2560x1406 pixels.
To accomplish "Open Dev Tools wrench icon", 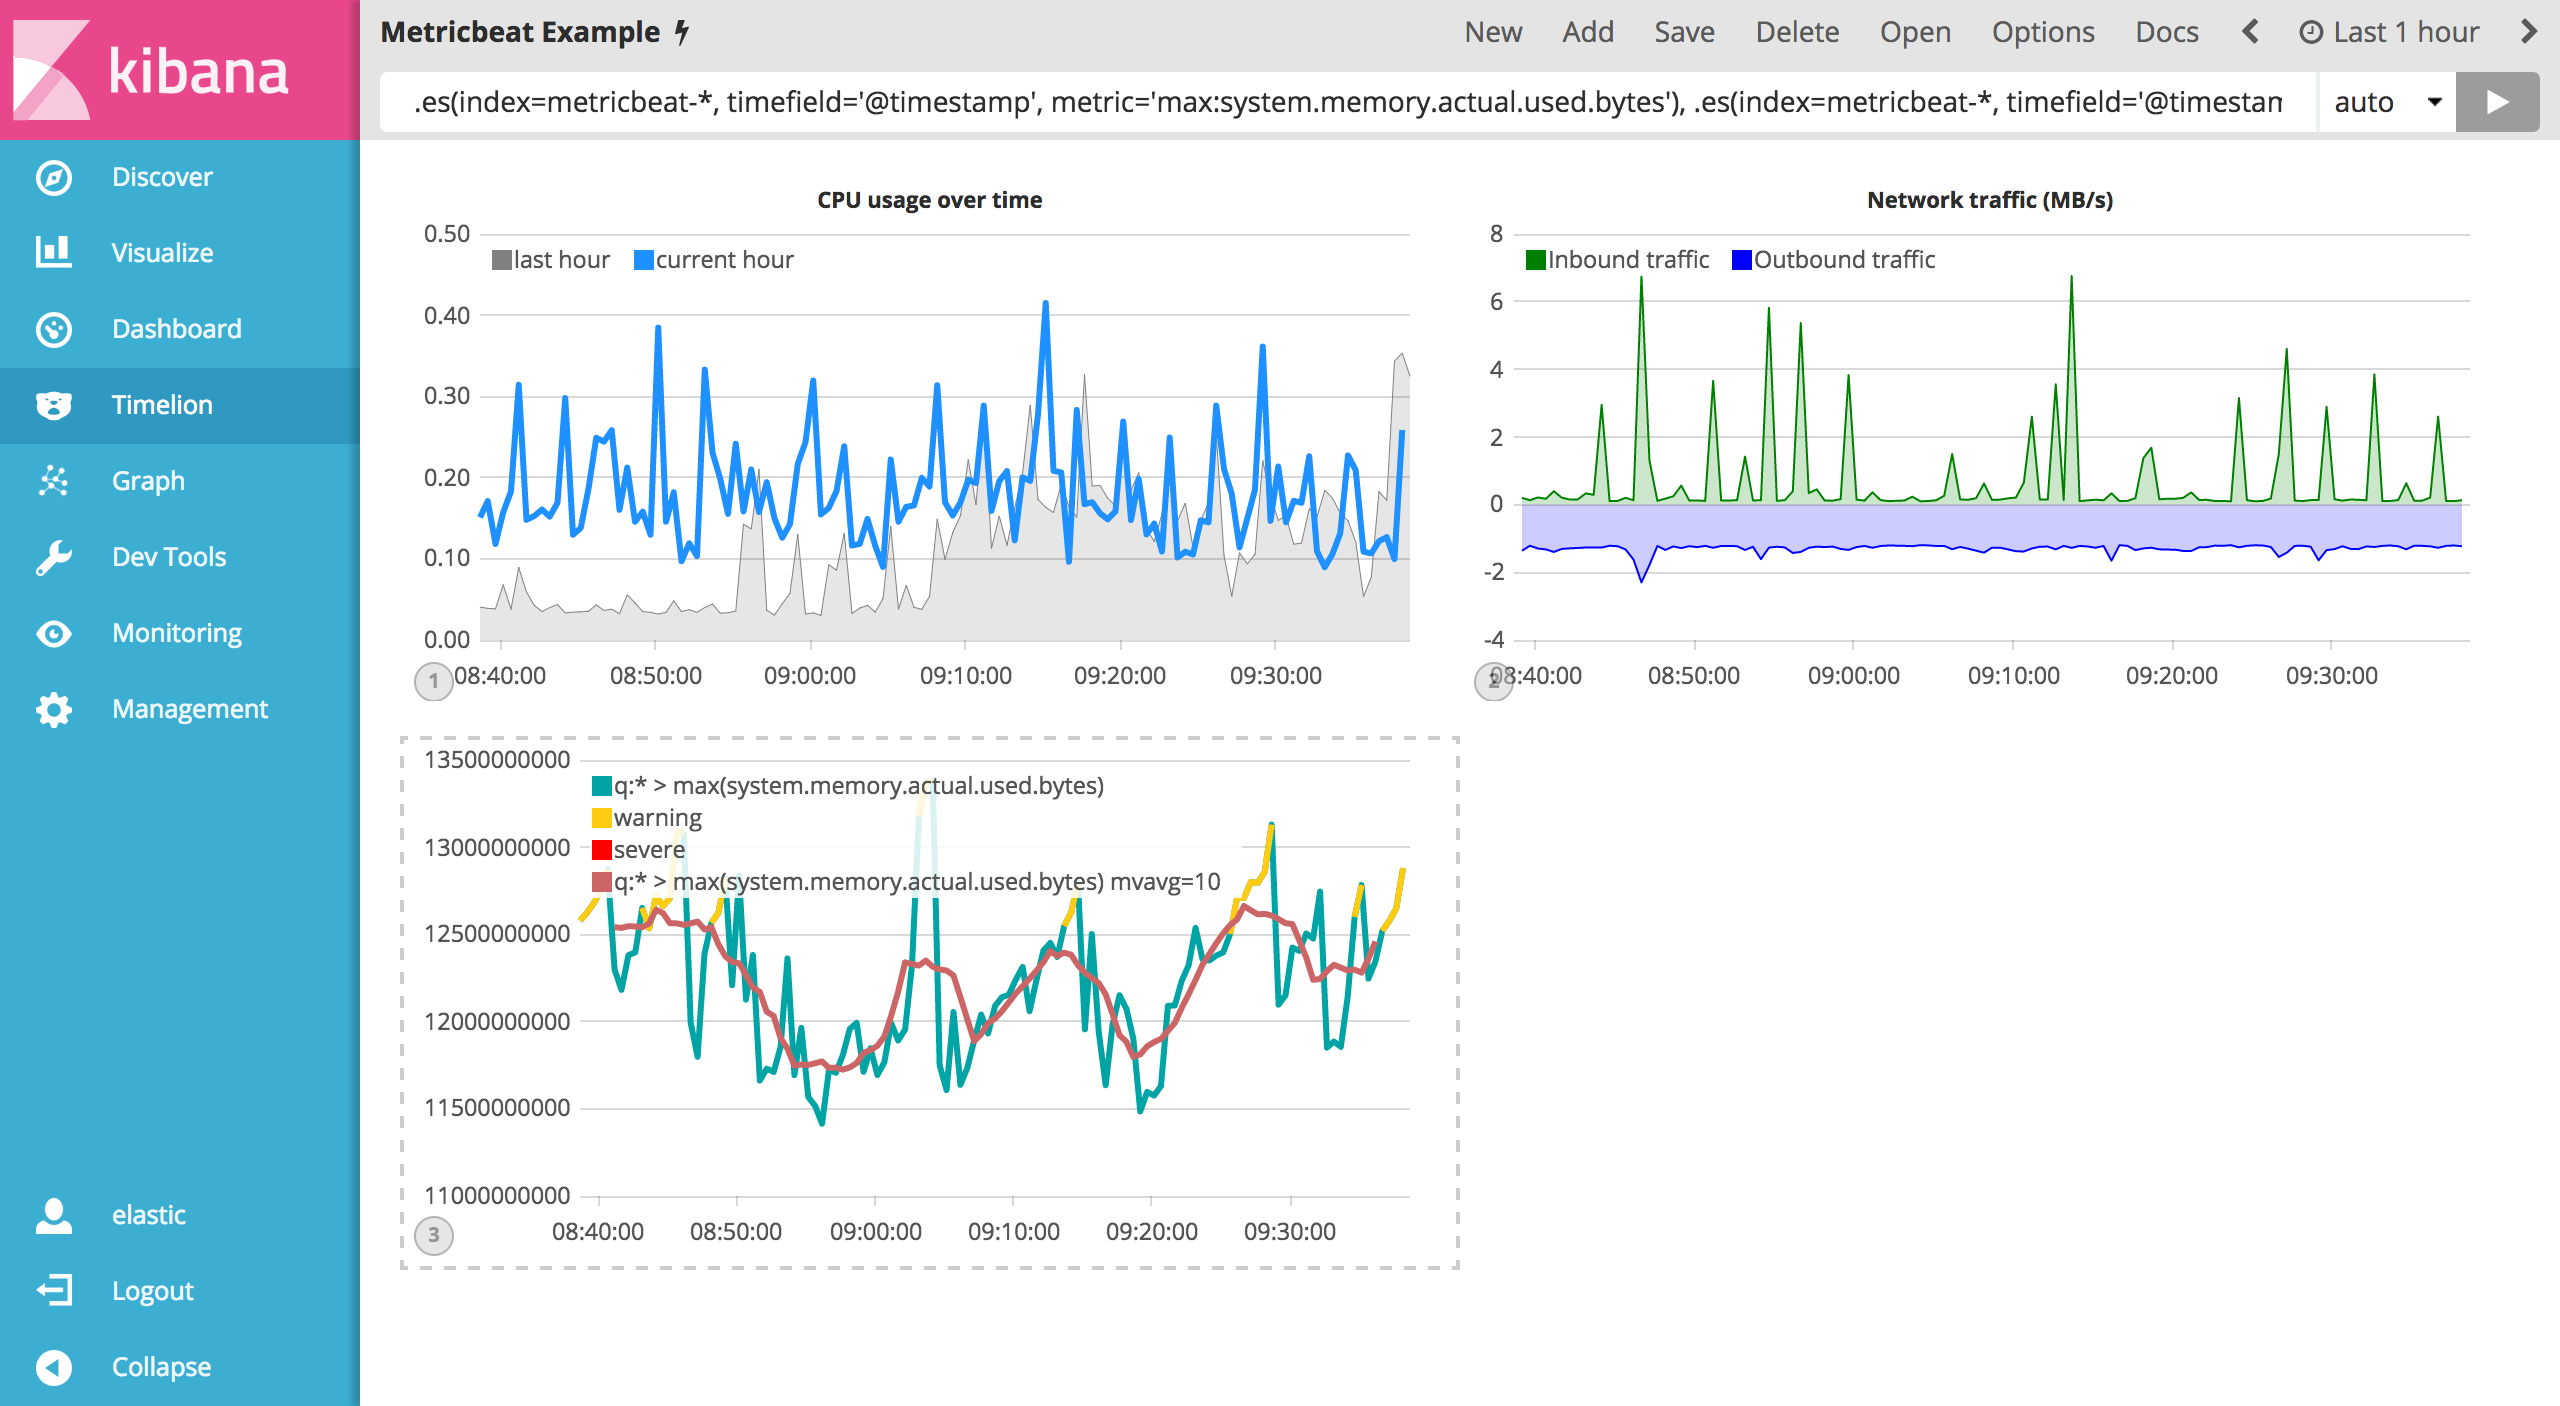I will tap(54, 557).
